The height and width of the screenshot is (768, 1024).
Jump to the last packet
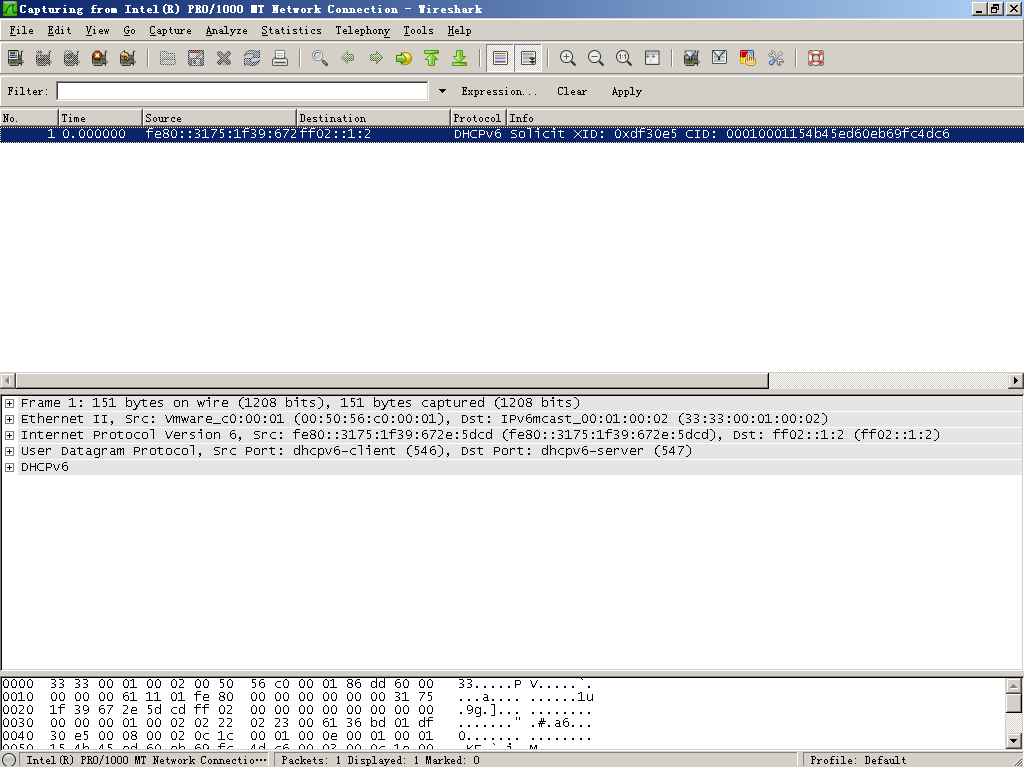pyautogui.click(x=460, y=58)
